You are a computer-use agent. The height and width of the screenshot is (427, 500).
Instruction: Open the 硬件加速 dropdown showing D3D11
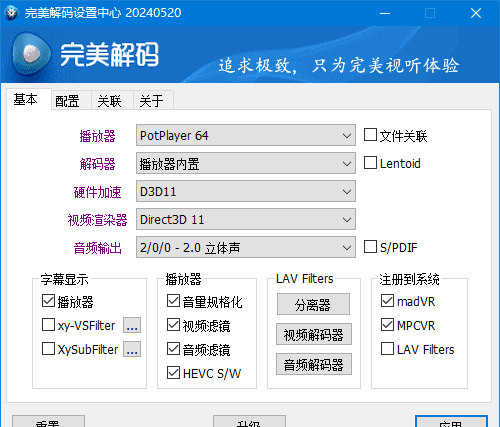(246, 191)
